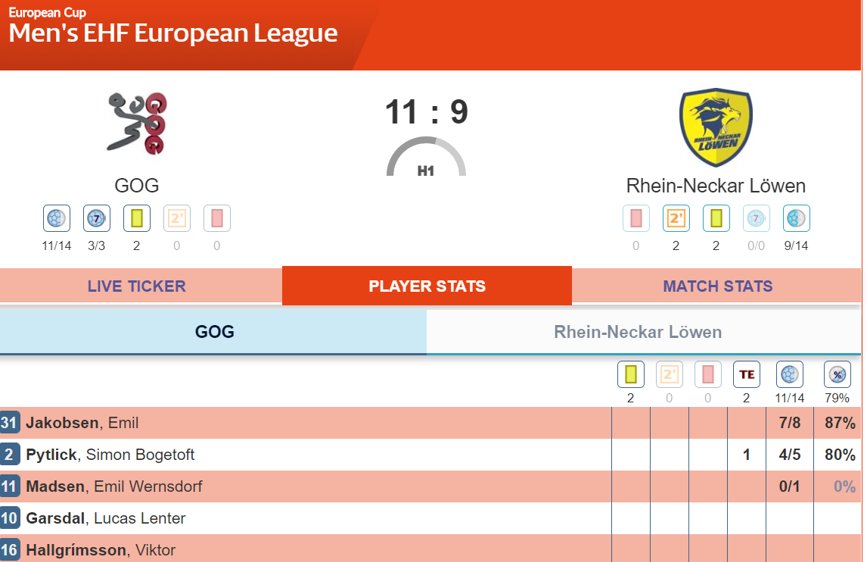Click the Rhein-Neckar Löwen team crest

pos(715,127)
